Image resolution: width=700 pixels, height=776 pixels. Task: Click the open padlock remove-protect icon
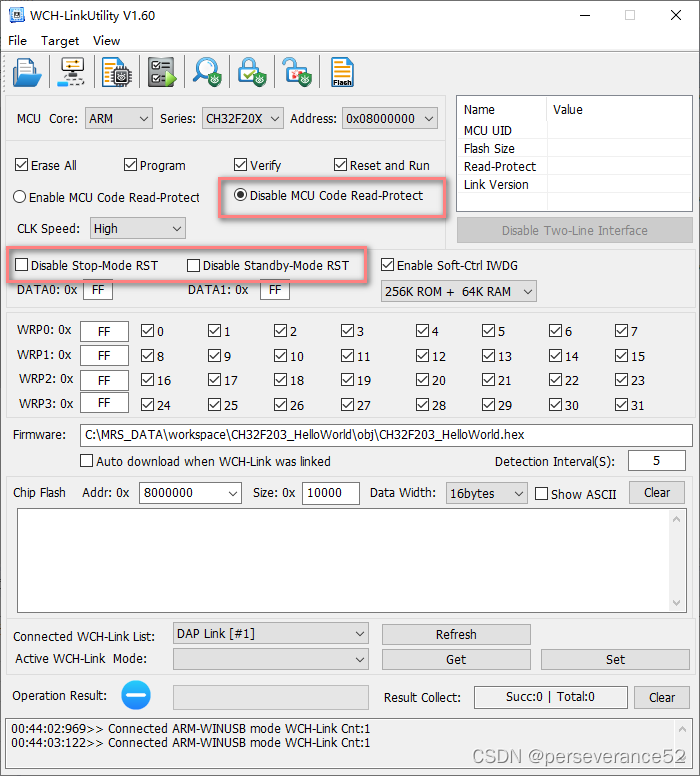click(x=297, y=72)
